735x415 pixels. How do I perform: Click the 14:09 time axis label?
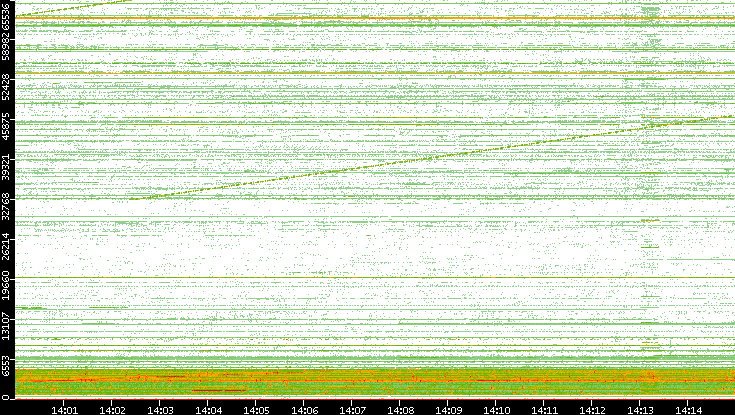[448, 409]
